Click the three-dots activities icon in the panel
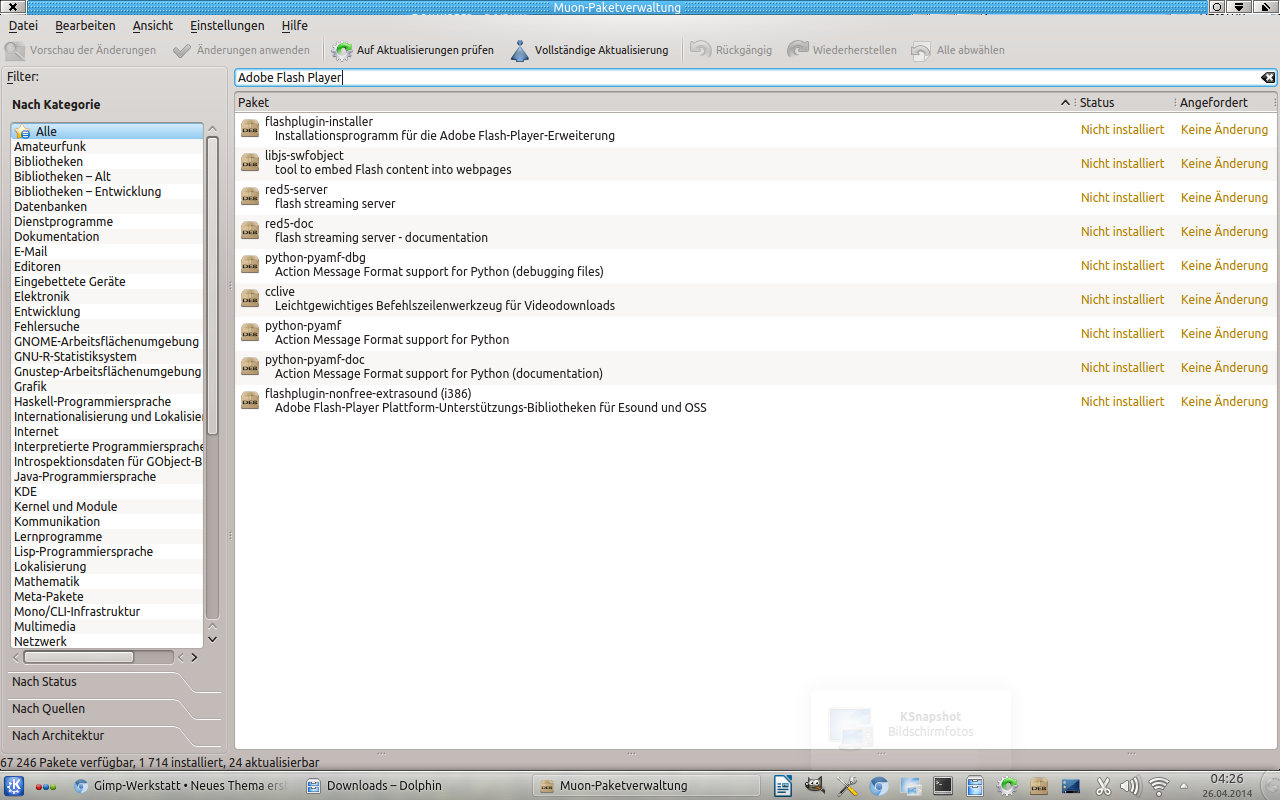Screen dimensions: 1280x800 [46, 786]
